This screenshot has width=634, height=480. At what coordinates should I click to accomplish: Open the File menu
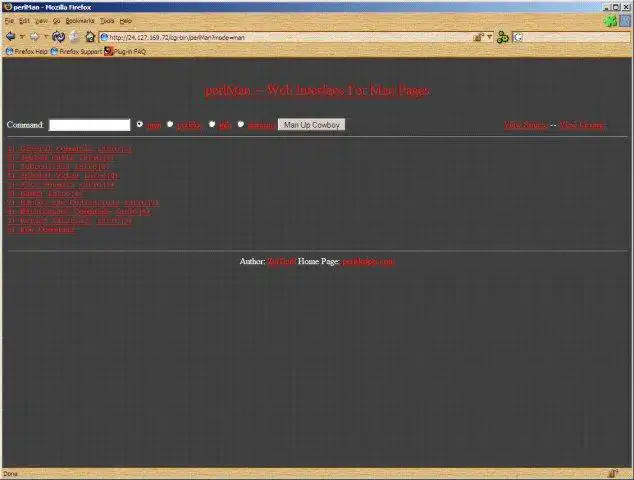pyautogui.click(x=9, y=21)
